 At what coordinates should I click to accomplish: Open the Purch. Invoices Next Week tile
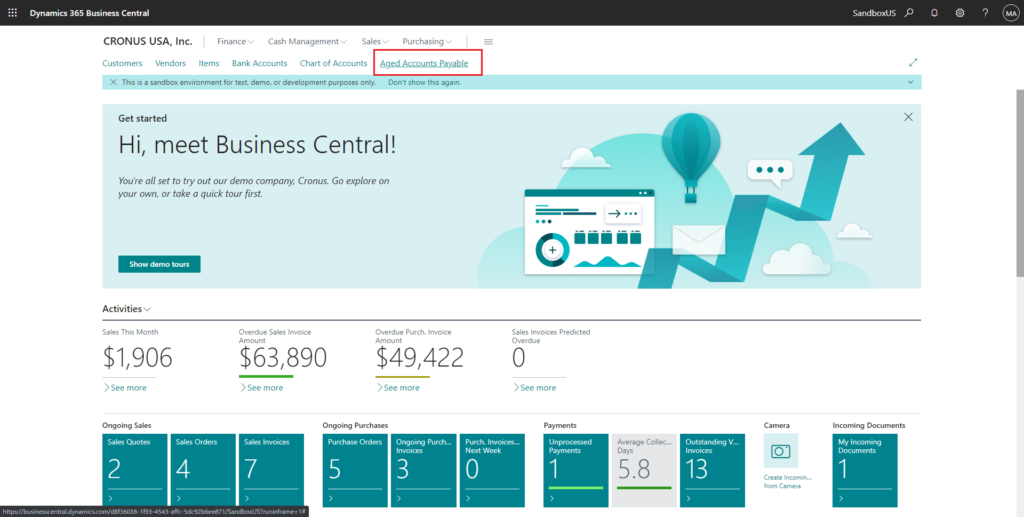[492, 471]
